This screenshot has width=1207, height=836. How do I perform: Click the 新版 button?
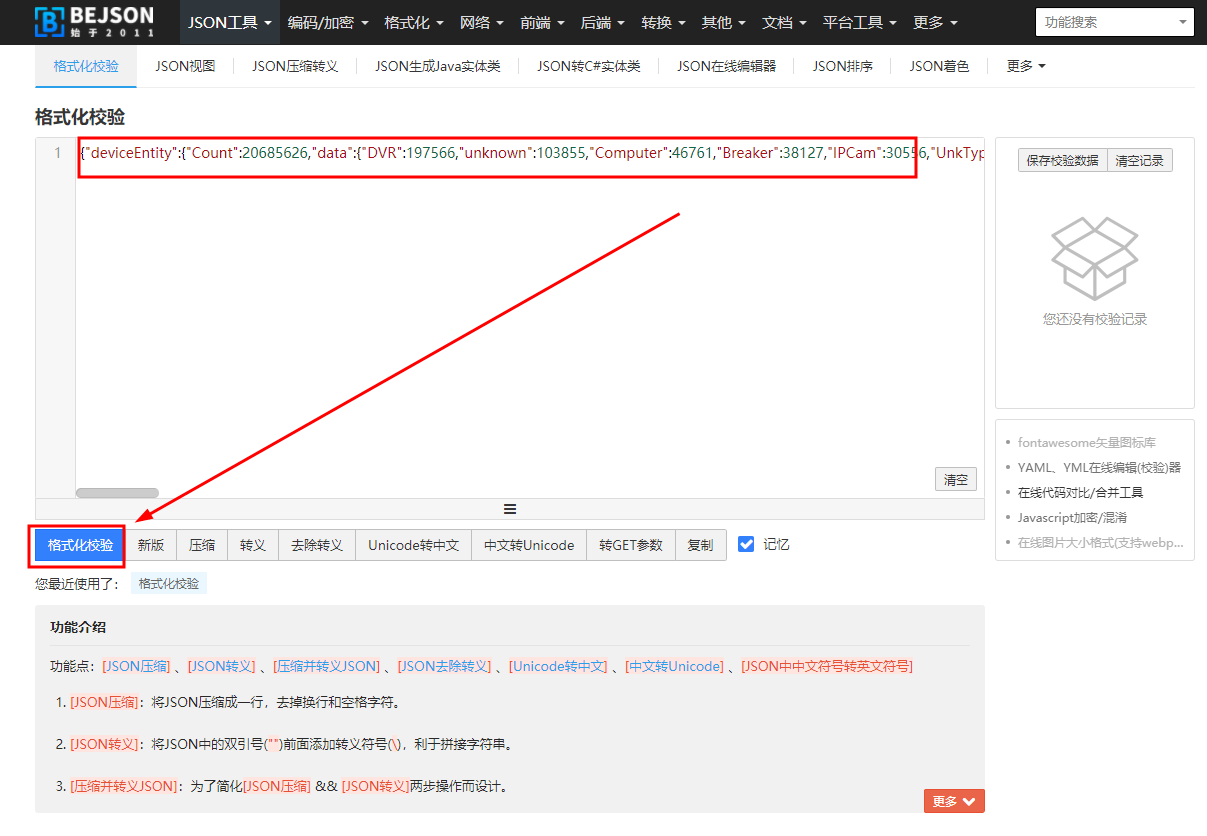click(151, 545)
